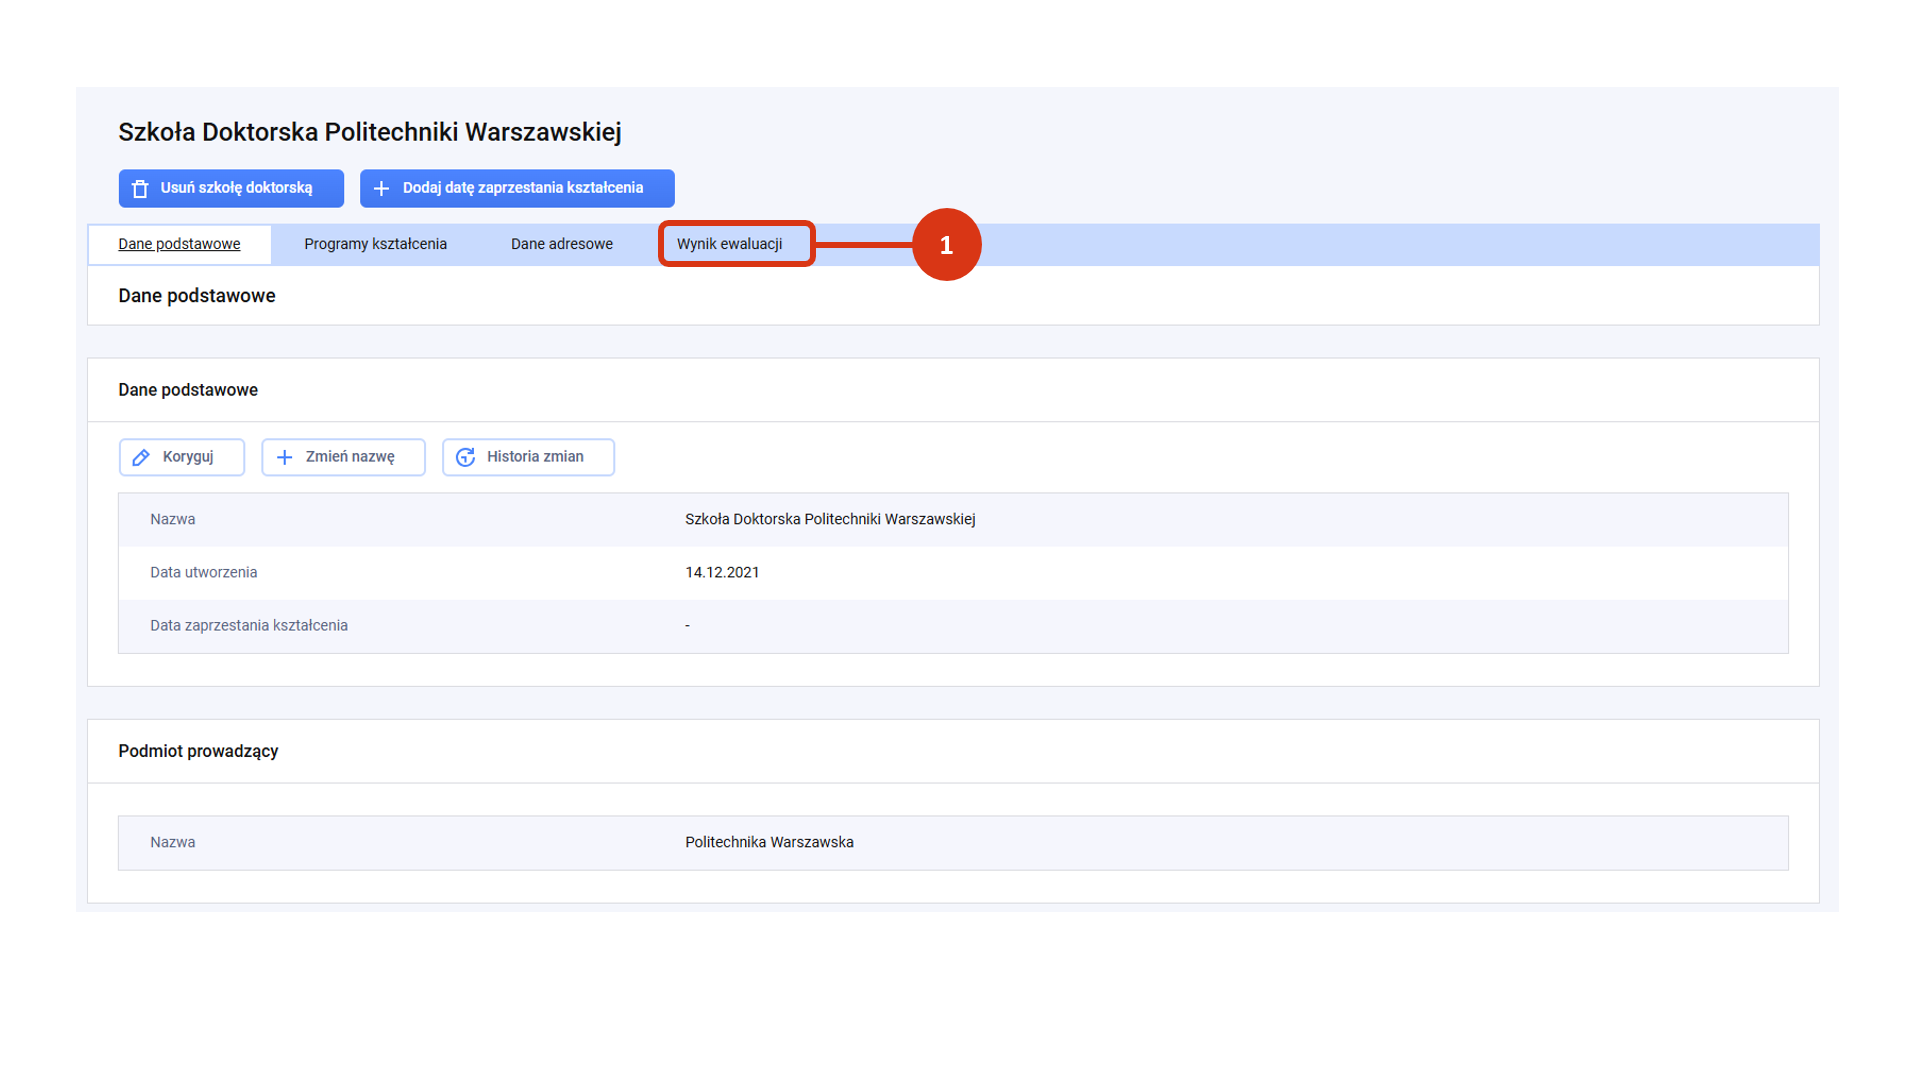The width and height of the screenshot is (1920, 1080).
Task: Click the Nazwa value Szkoła Doktorska row
Action: pos(829,519)
